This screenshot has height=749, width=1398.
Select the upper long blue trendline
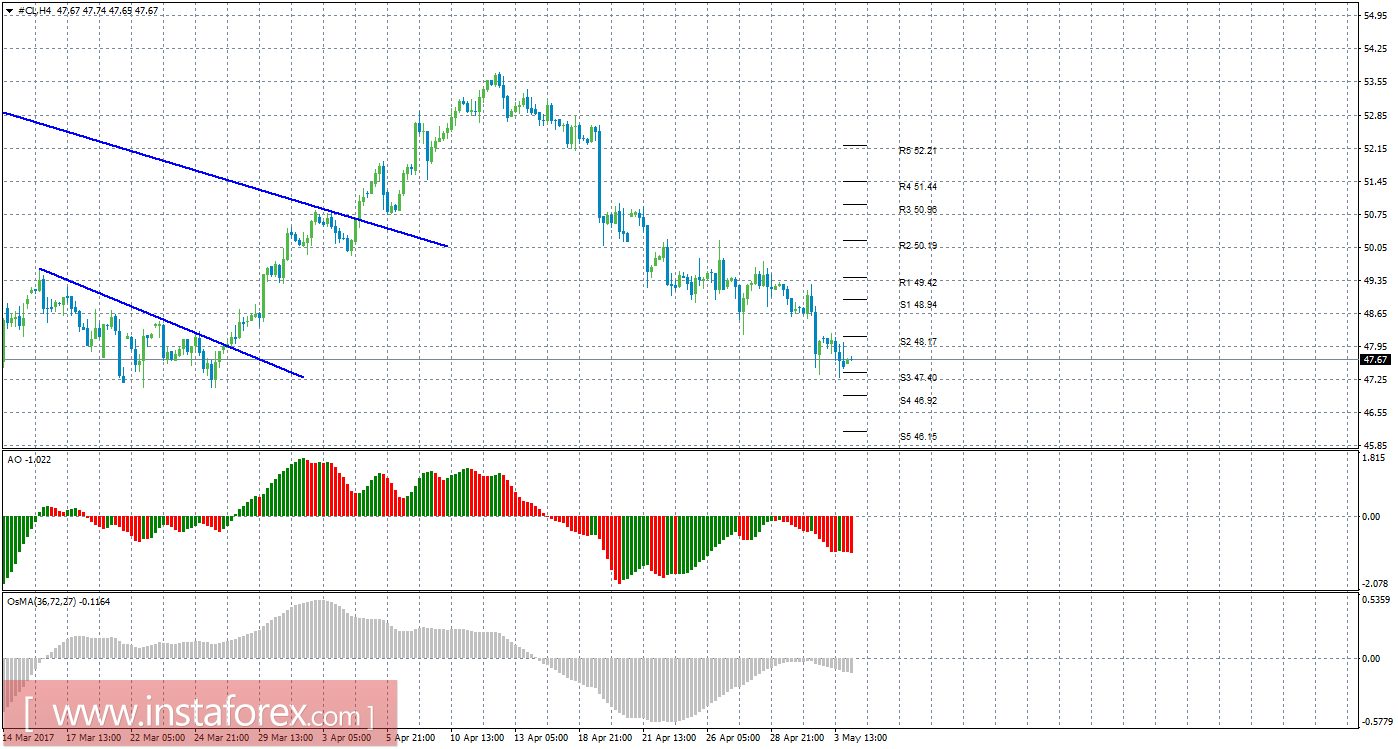pos(224,179)
